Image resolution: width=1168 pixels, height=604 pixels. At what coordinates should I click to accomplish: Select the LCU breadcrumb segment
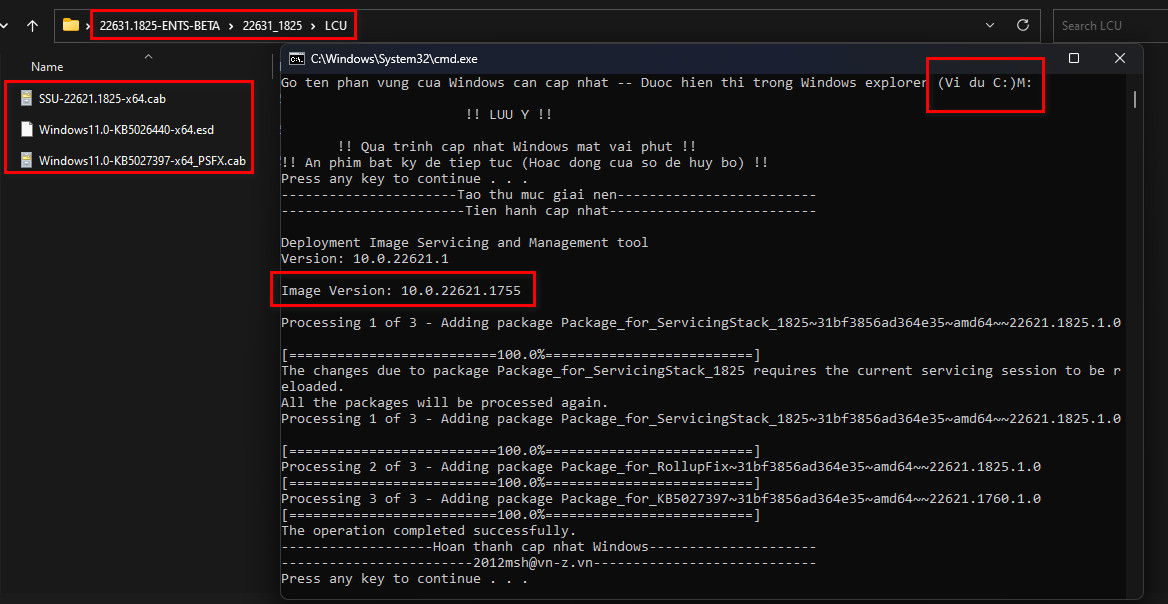click(336, 26)
